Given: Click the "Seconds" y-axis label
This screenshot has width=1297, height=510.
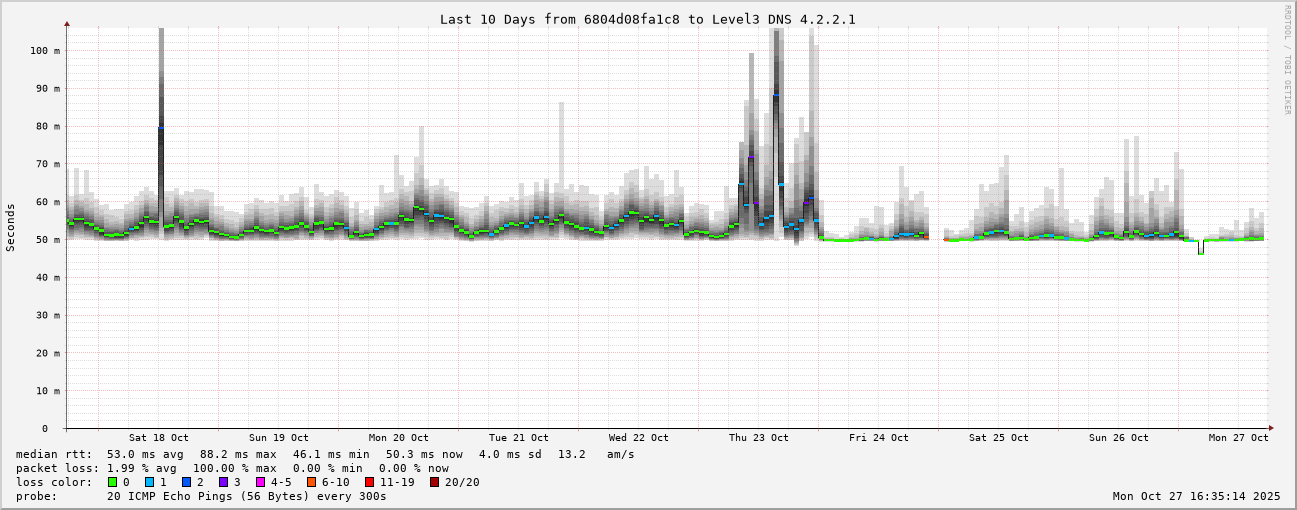Looking at the screenshot, I should (x=11, y=227).
